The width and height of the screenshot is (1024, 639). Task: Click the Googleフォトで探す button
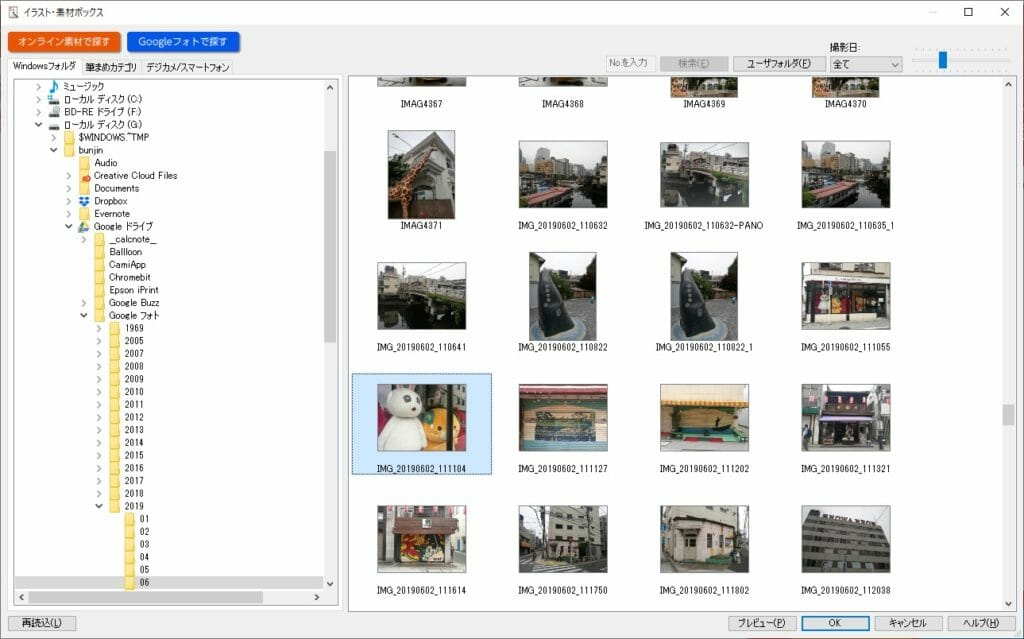(x=183, y=42)
